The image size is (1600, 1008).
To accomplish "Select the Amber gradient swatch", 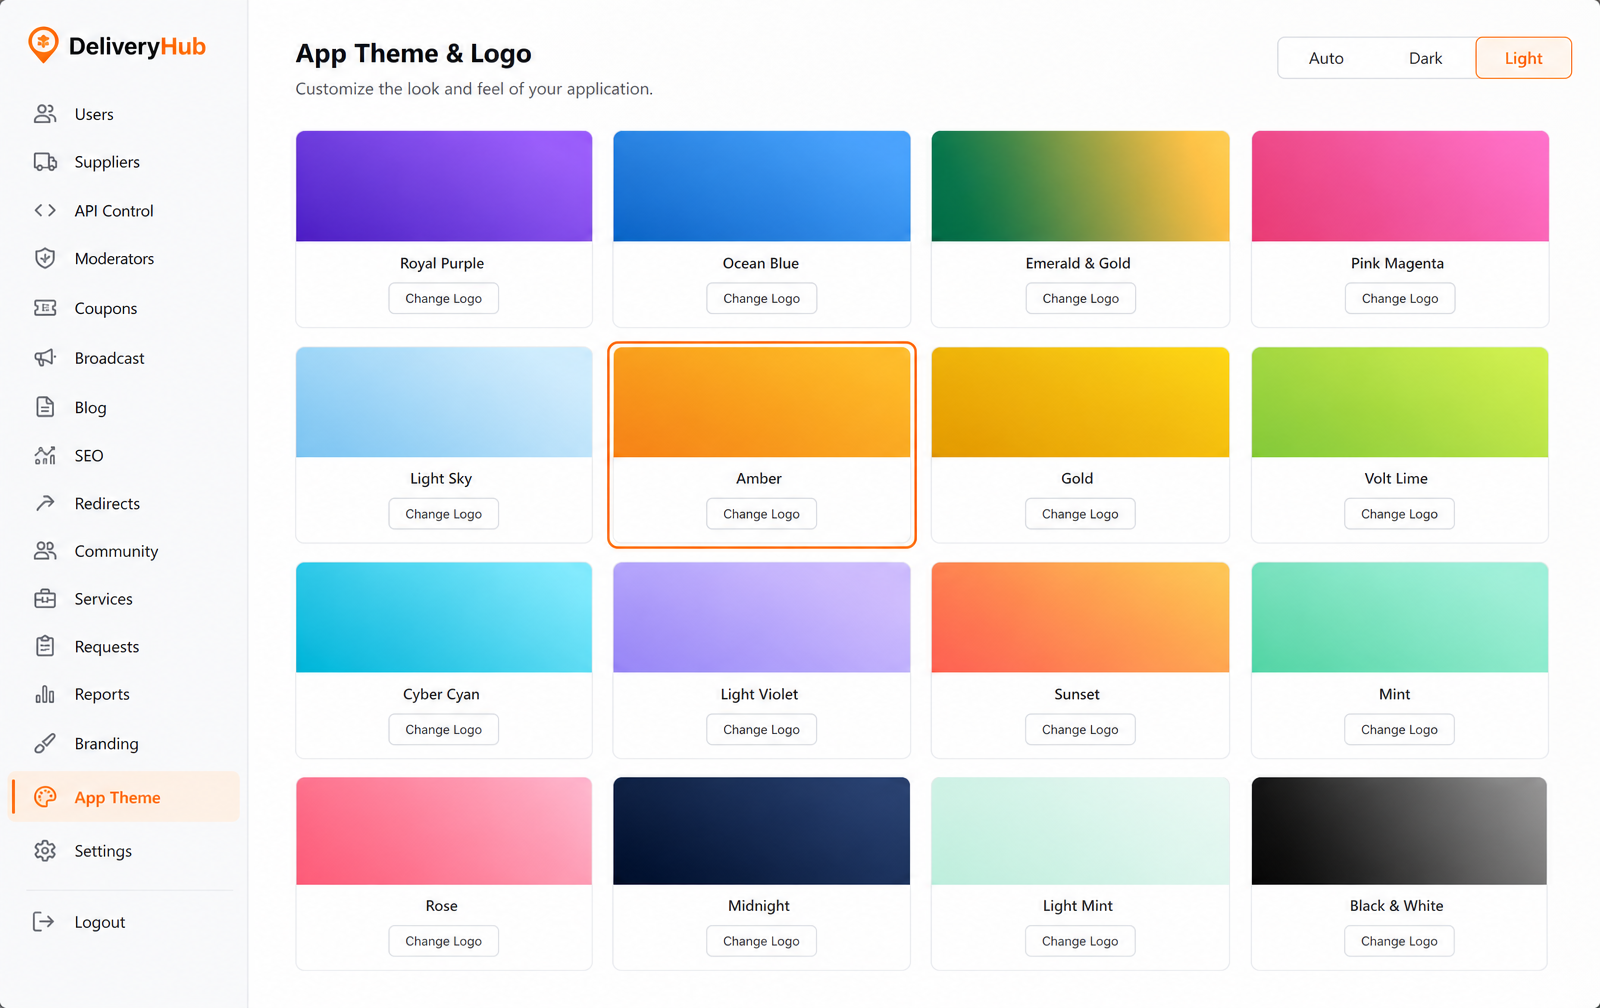I will tap(762, 402).
